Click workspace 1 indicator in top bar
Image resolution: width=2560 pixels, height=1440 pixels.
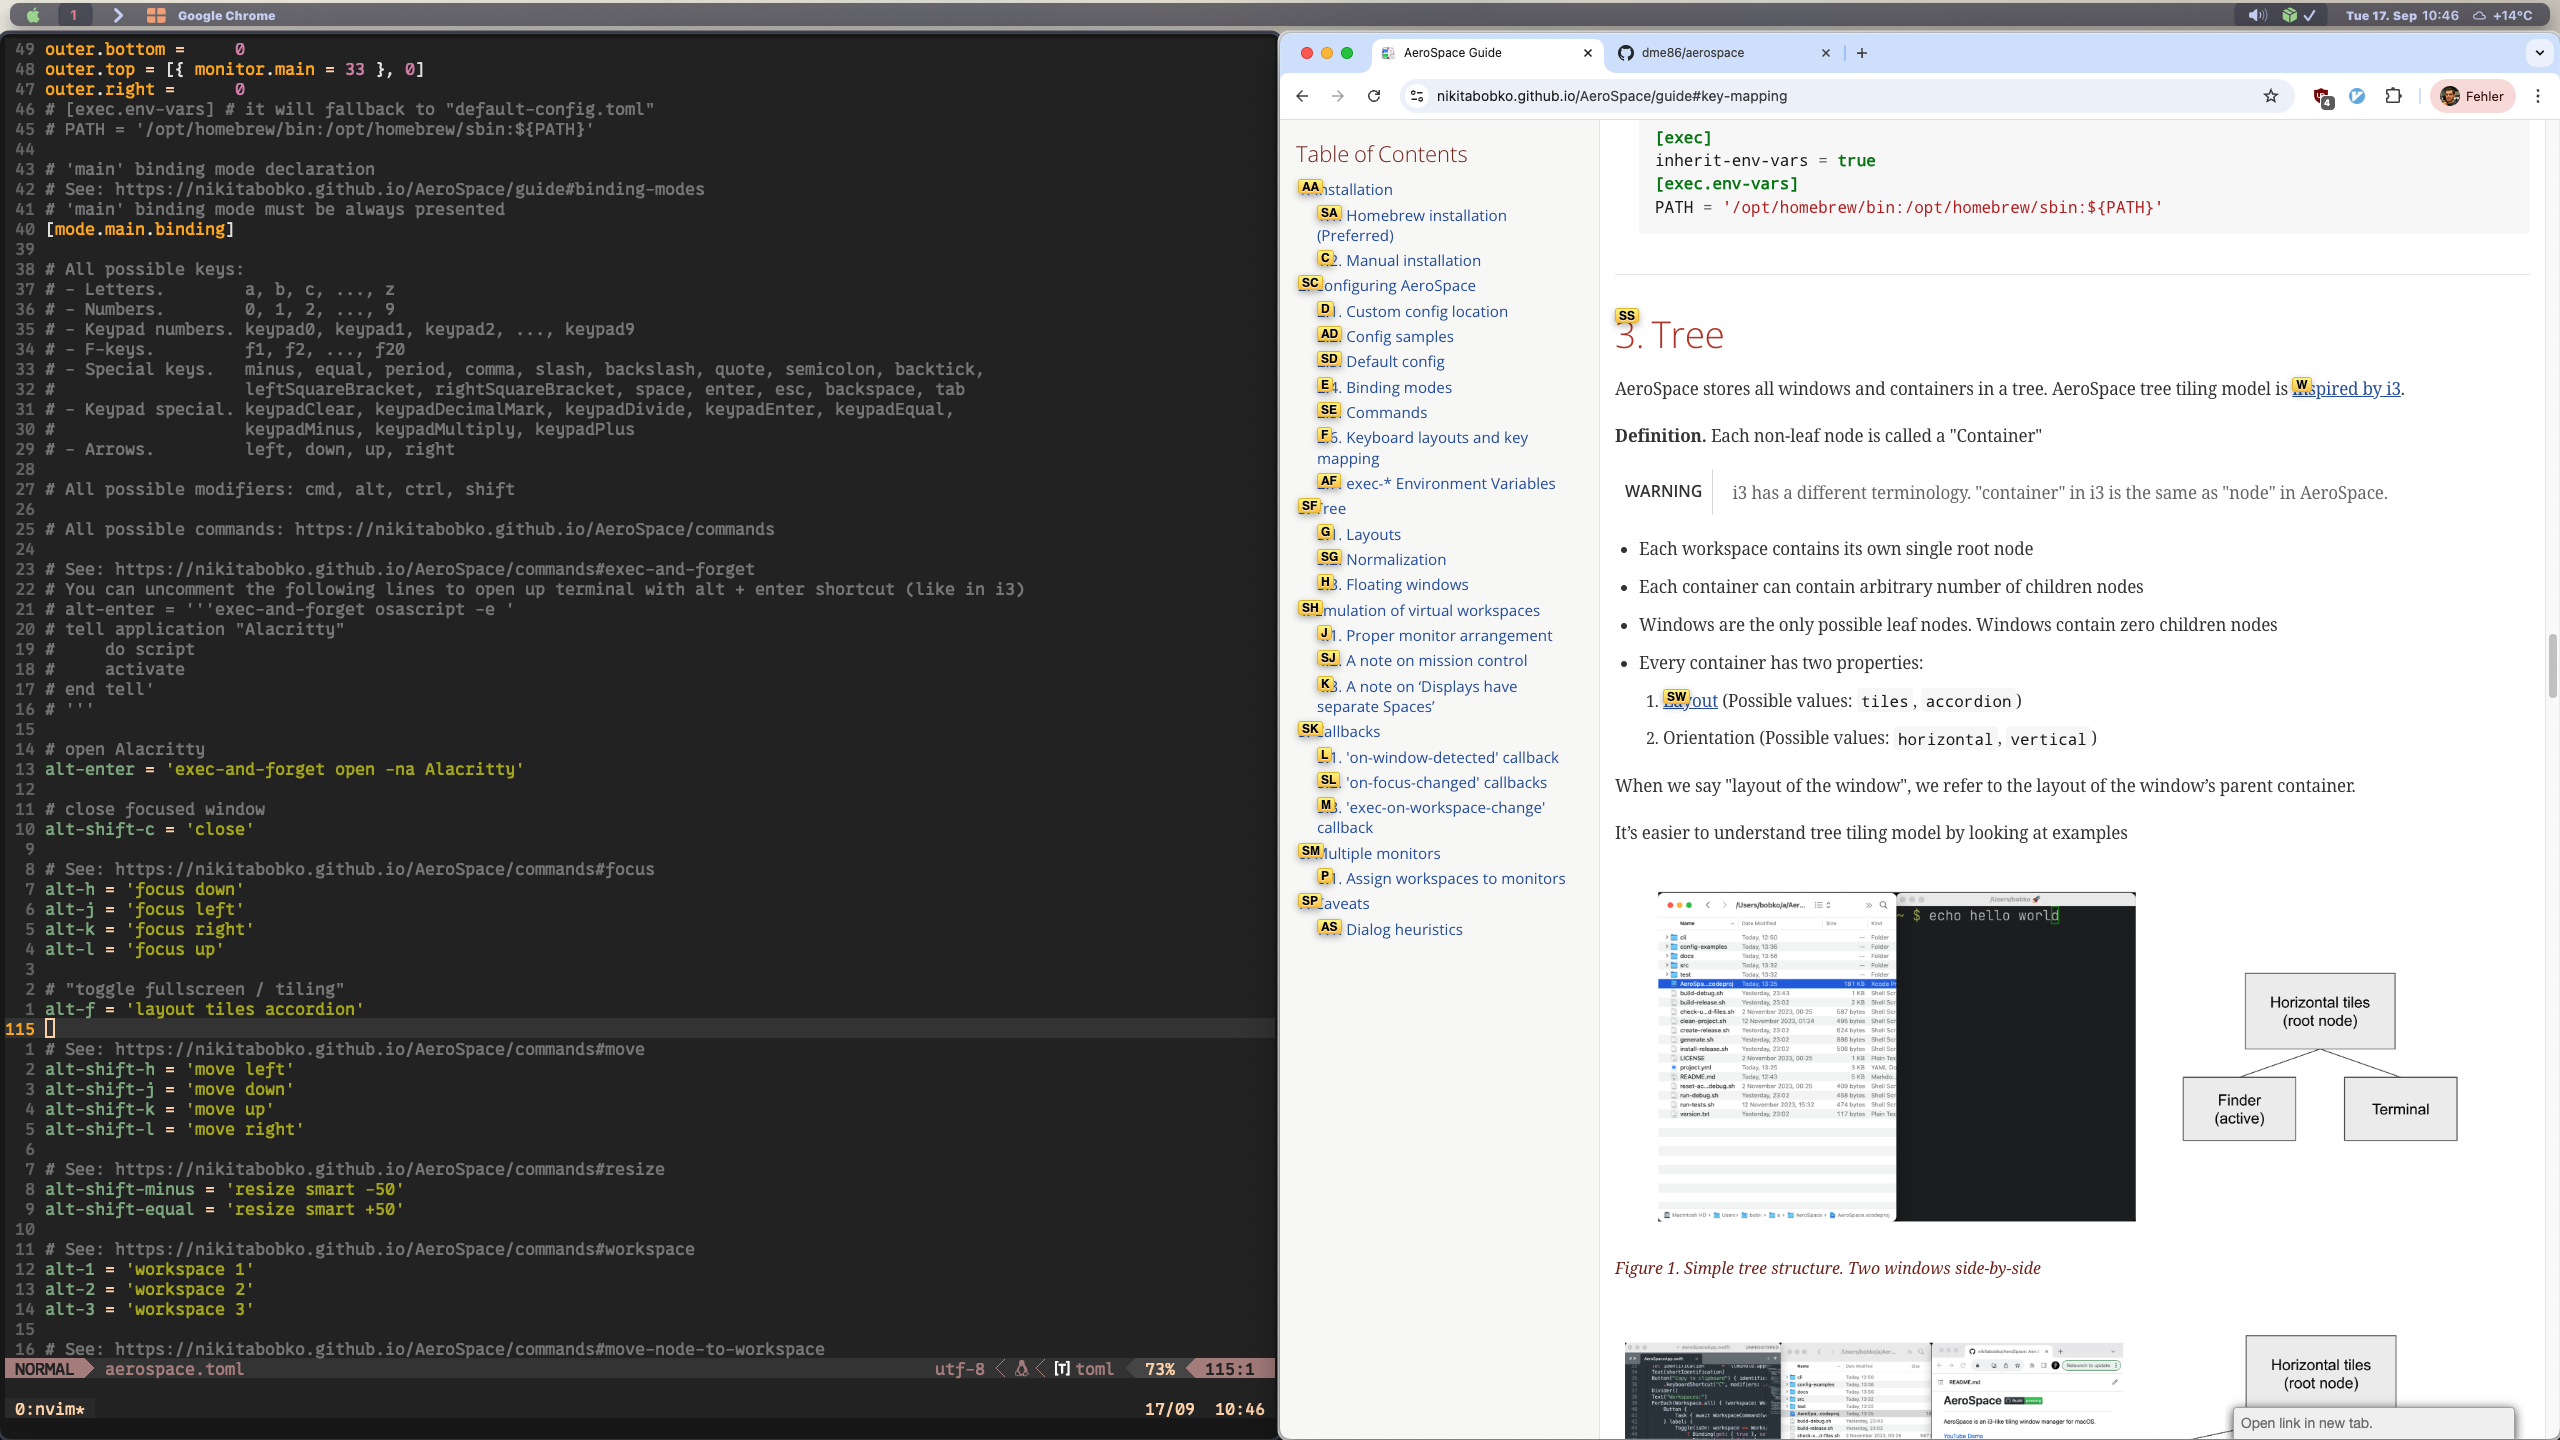pos(73,15)
